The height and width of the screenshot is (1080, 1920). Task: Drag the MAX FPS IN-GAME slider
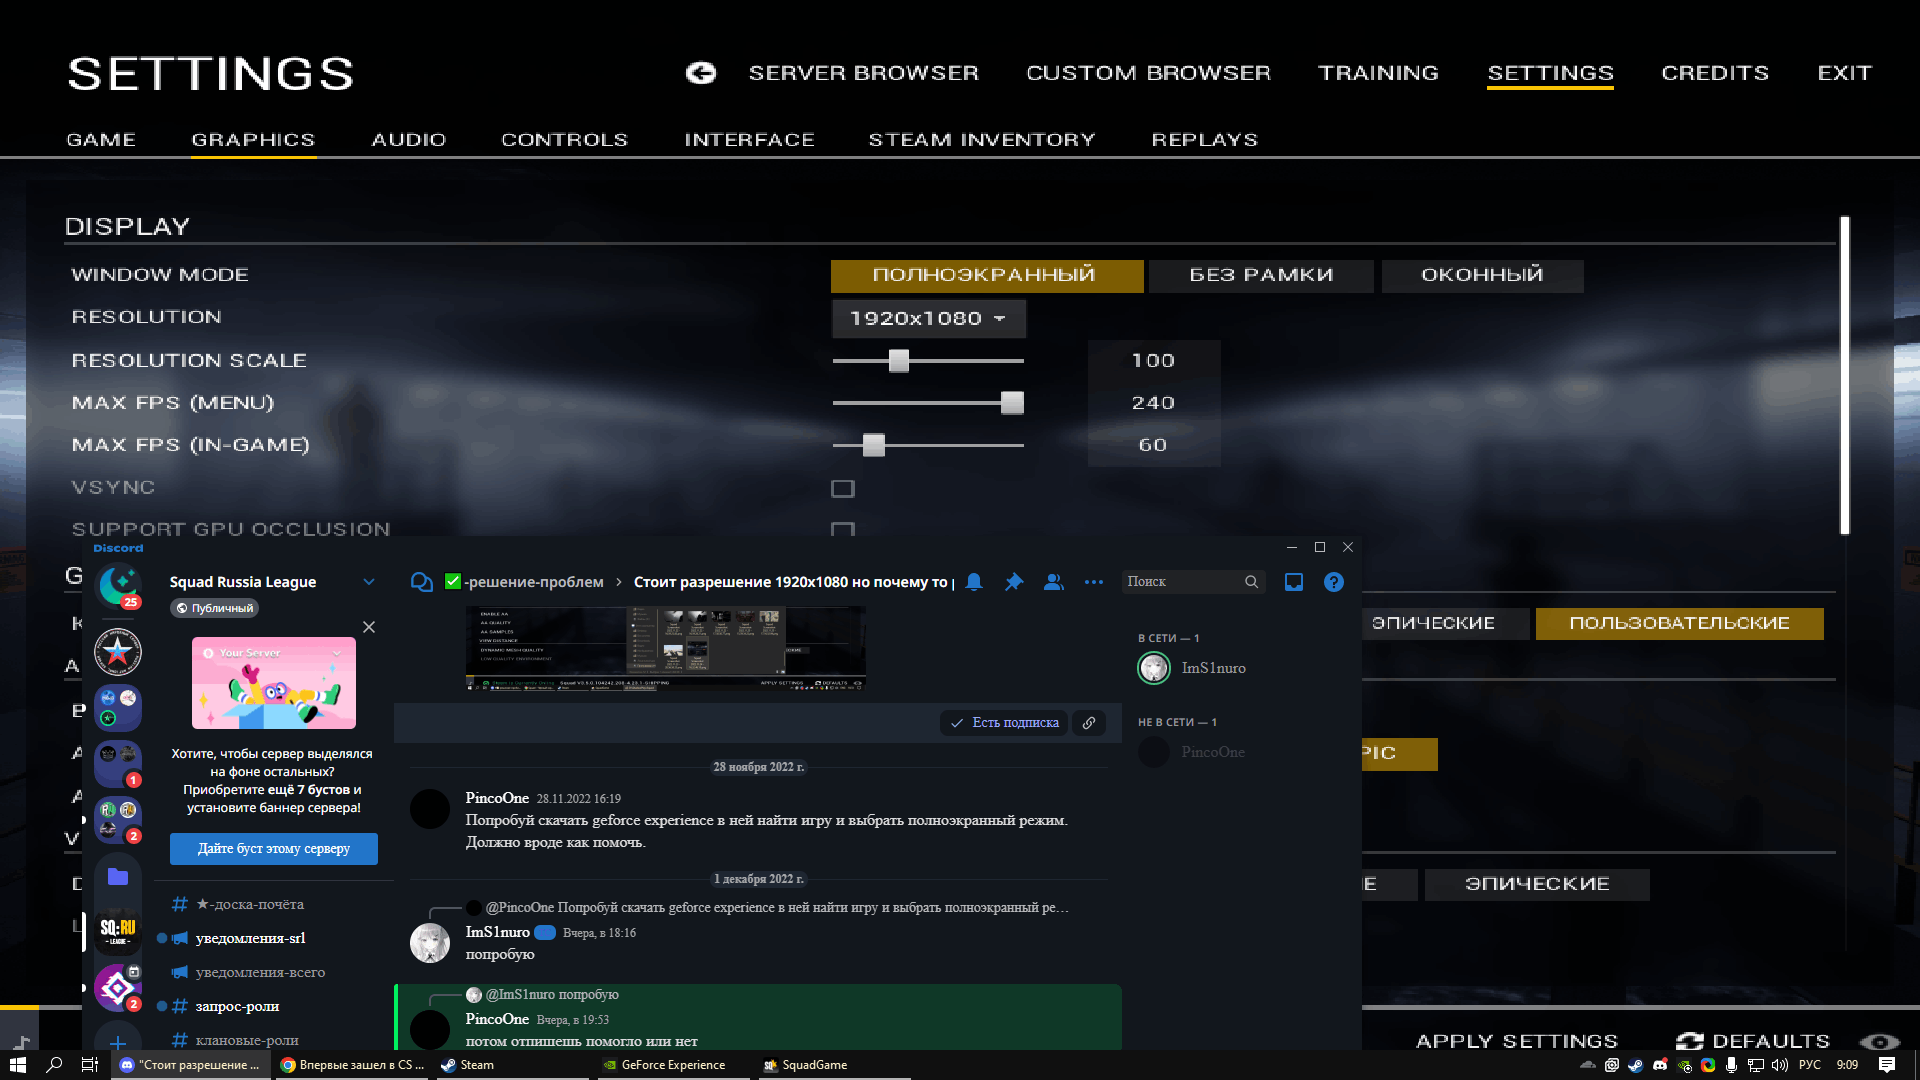[x=870, y=444]
